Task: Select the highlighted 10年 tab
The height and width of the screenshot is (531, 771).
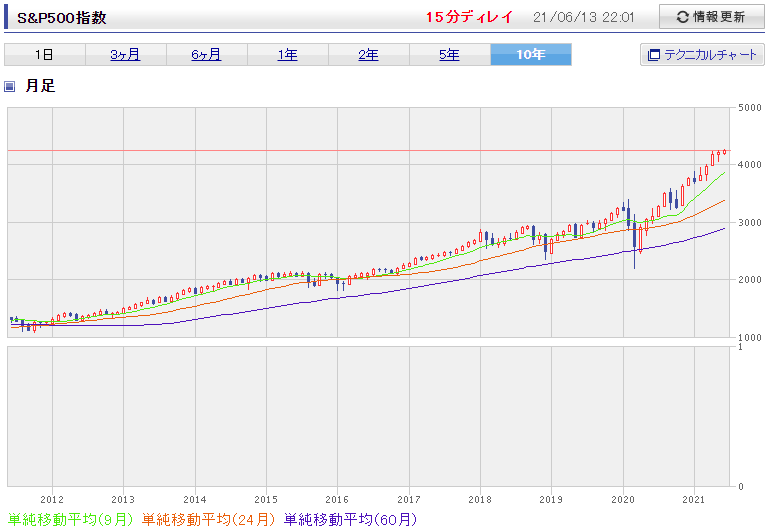Action: tap(531, 55)
